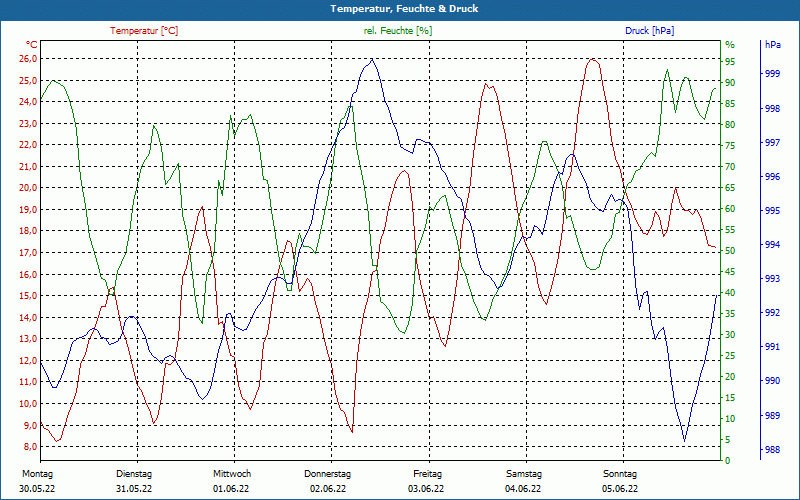Click the '05.06.22' date label
The height and width of the screenshot is (500, 800).
tap(620, 489)
